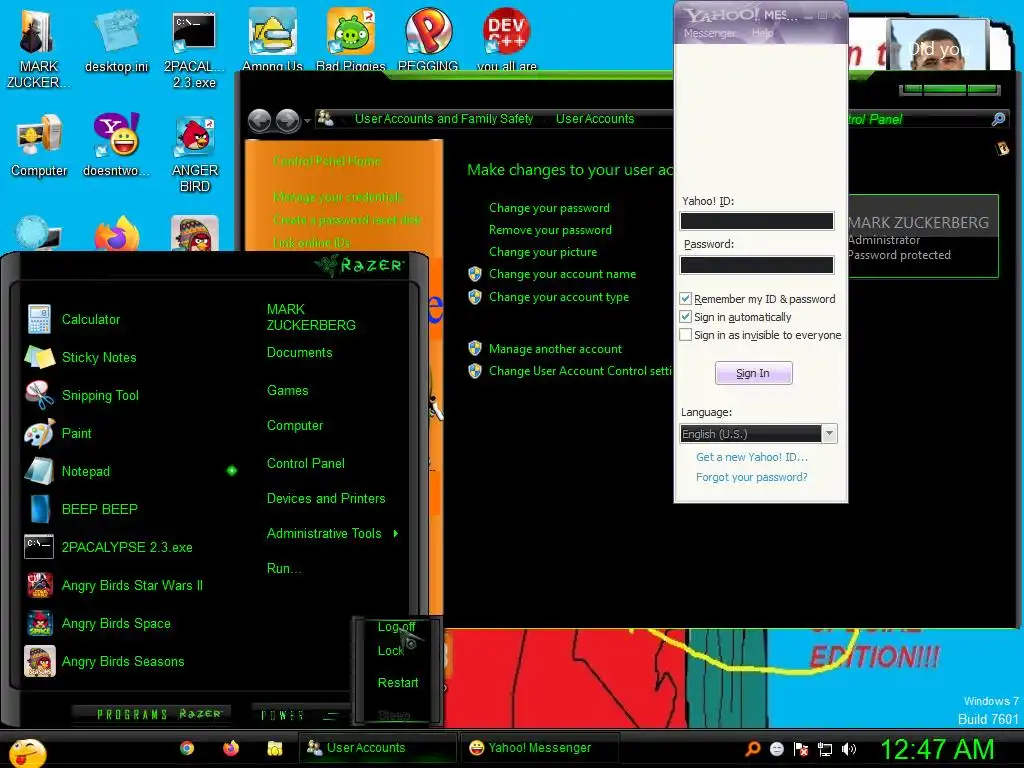Open Bad Piggies desktop shortcut
Viewport: 1024px width, 768px height.
[351, 40]
